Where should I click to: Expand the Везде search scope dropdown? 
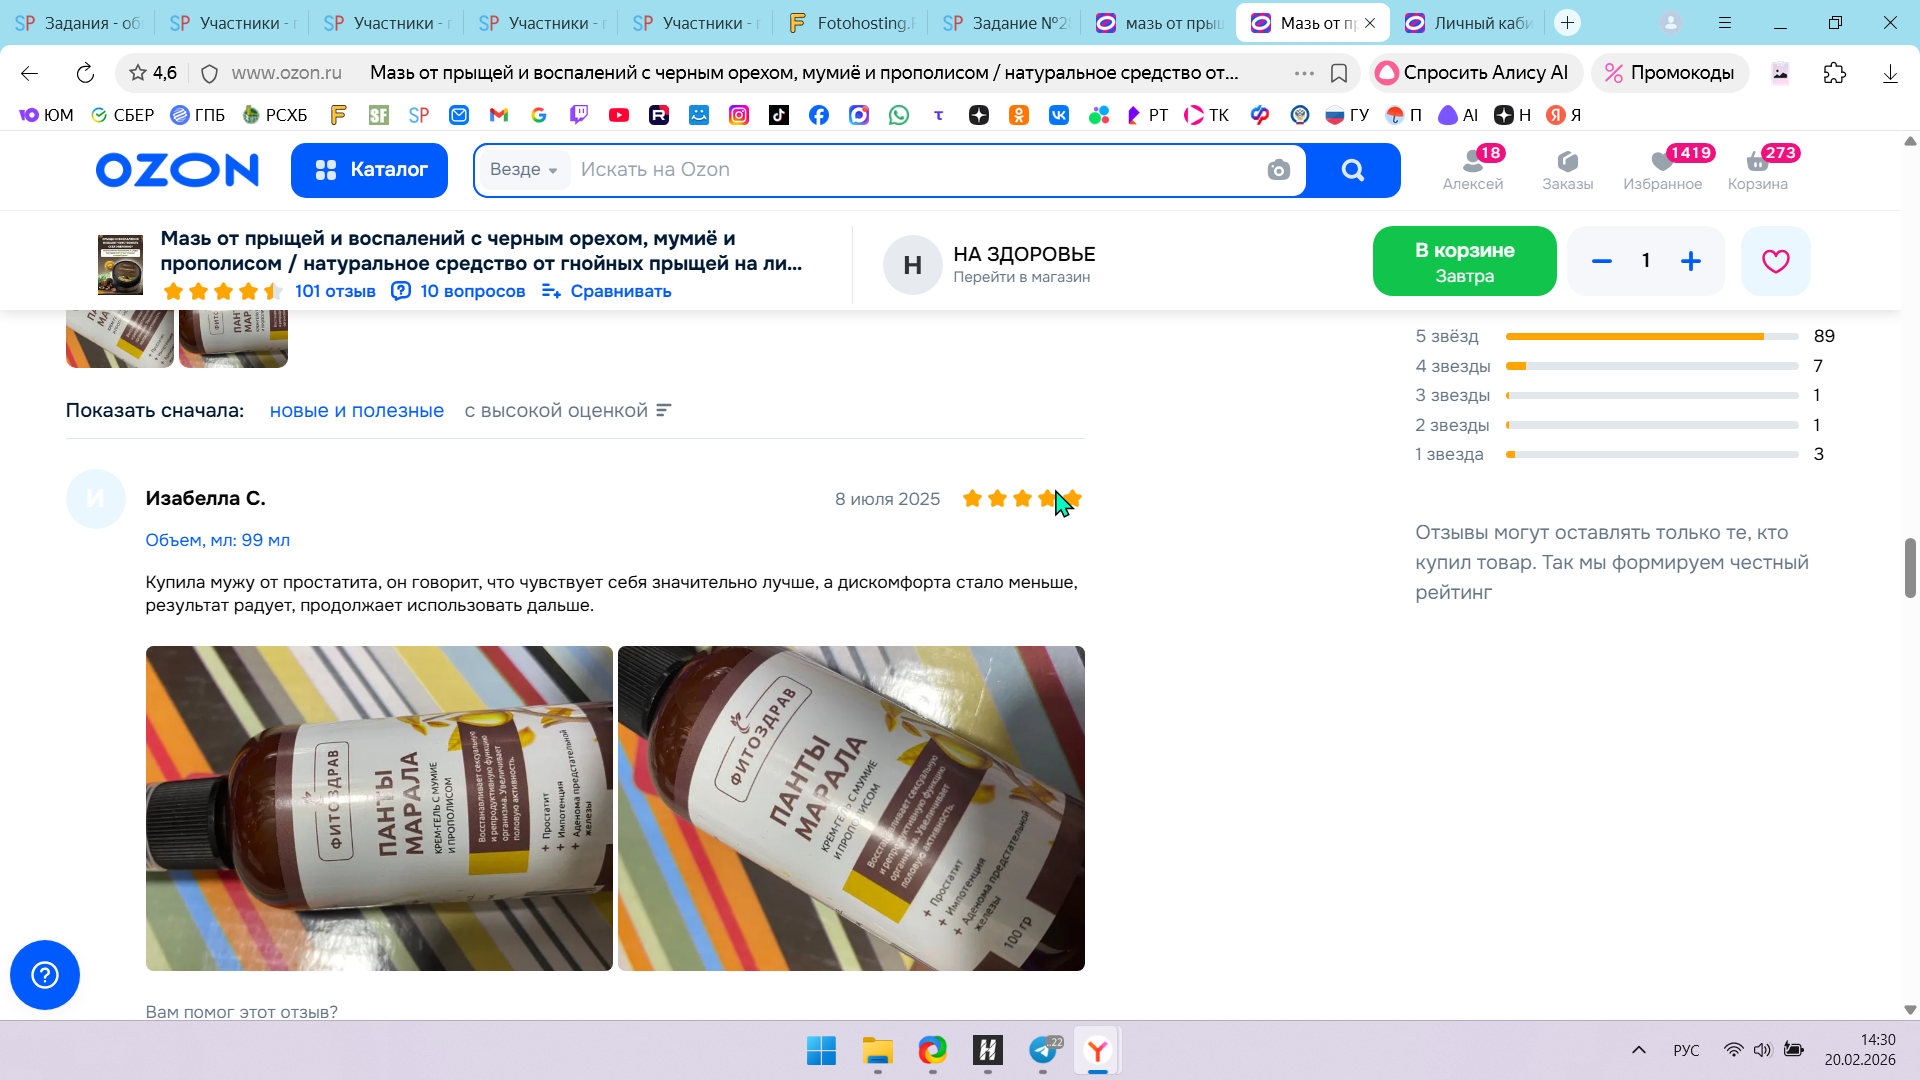pos(523,170)
